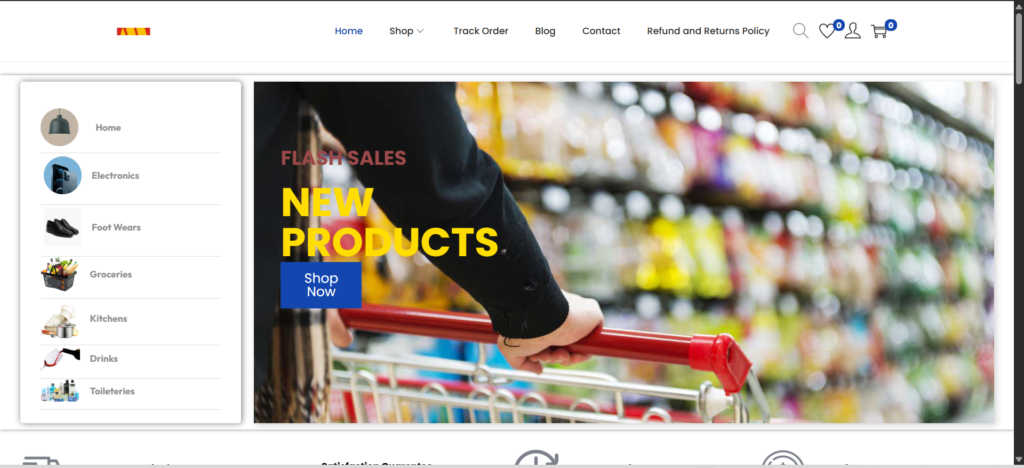Open Refund and Returns Policy page
Viewport: 1024px width, 468px height.
708,31
